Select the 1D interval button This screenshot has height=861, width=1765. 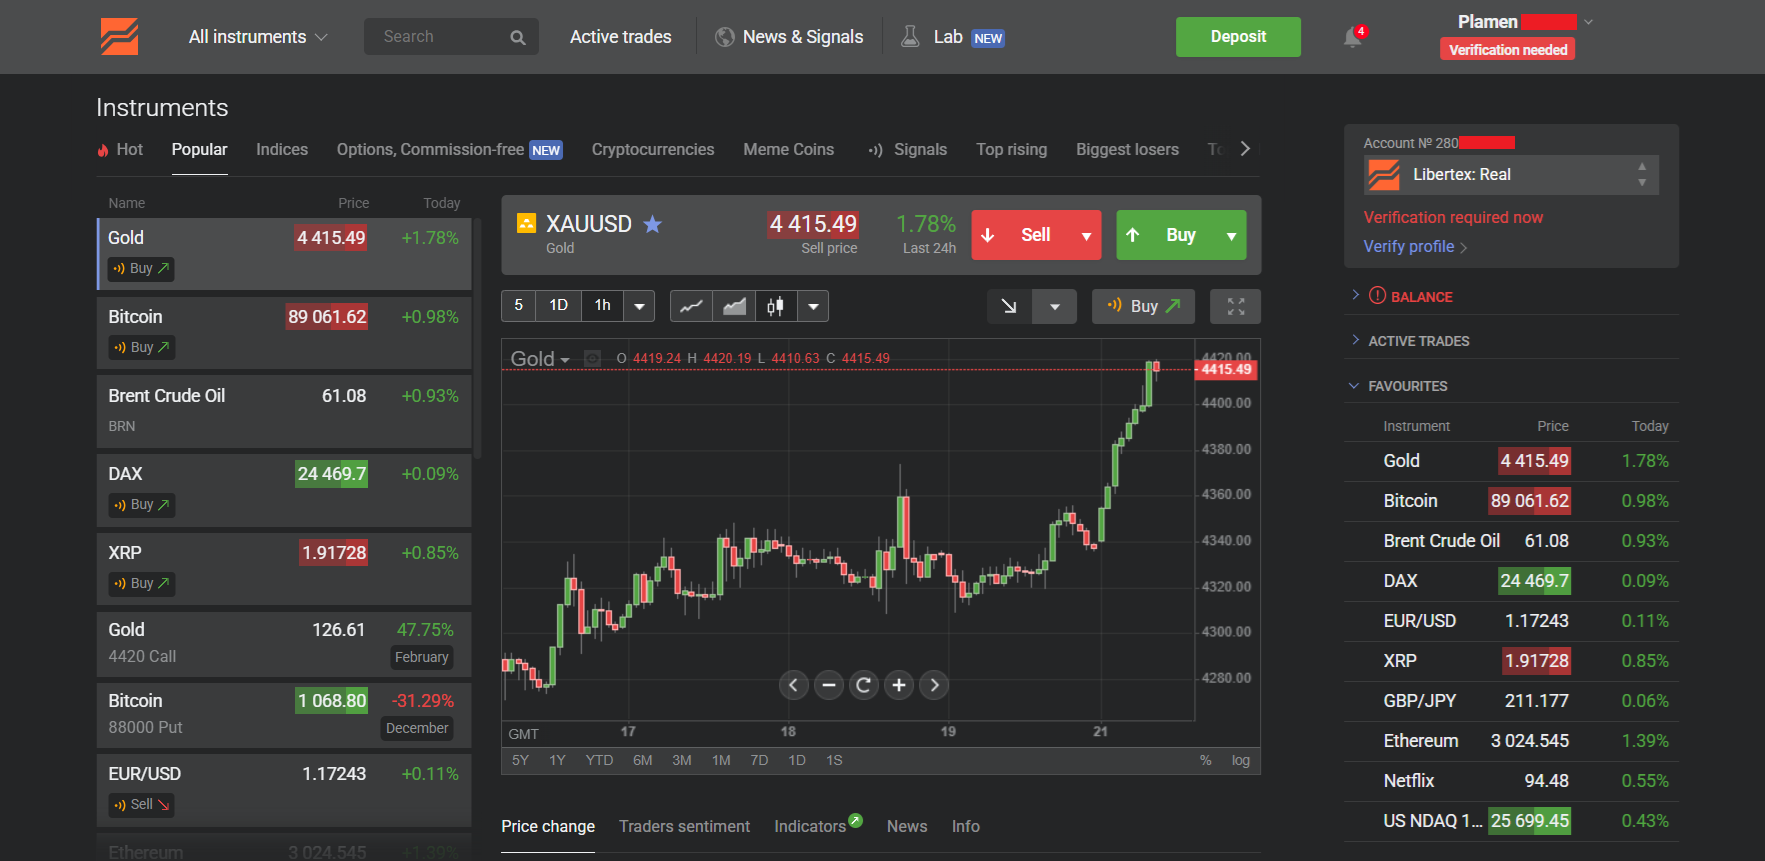[559, 306]
